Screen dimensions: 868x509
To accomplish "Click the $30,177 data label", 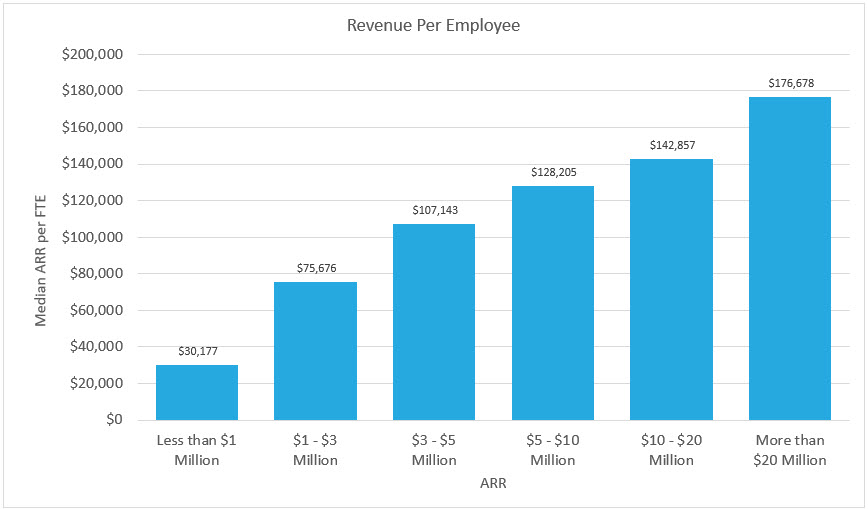I will [198, 351].
